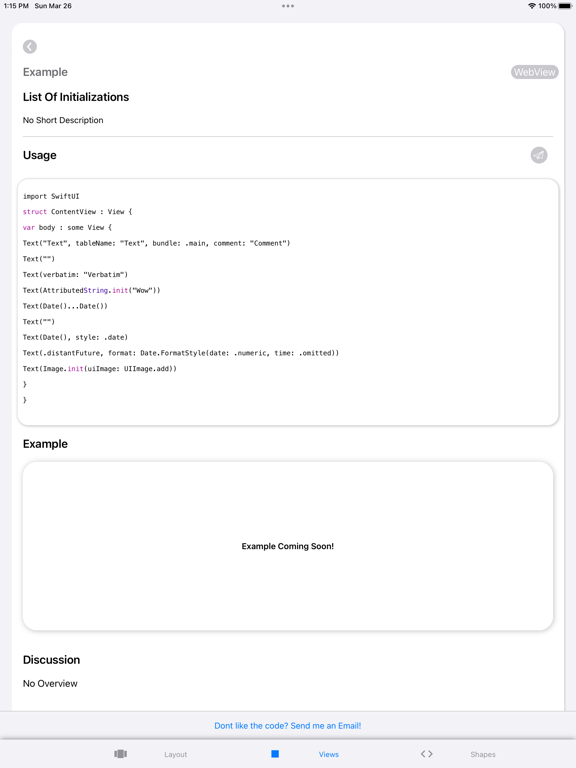
Task: Switch to the Layout tab label
Action: pyautogui.click(x=175, y=754)
